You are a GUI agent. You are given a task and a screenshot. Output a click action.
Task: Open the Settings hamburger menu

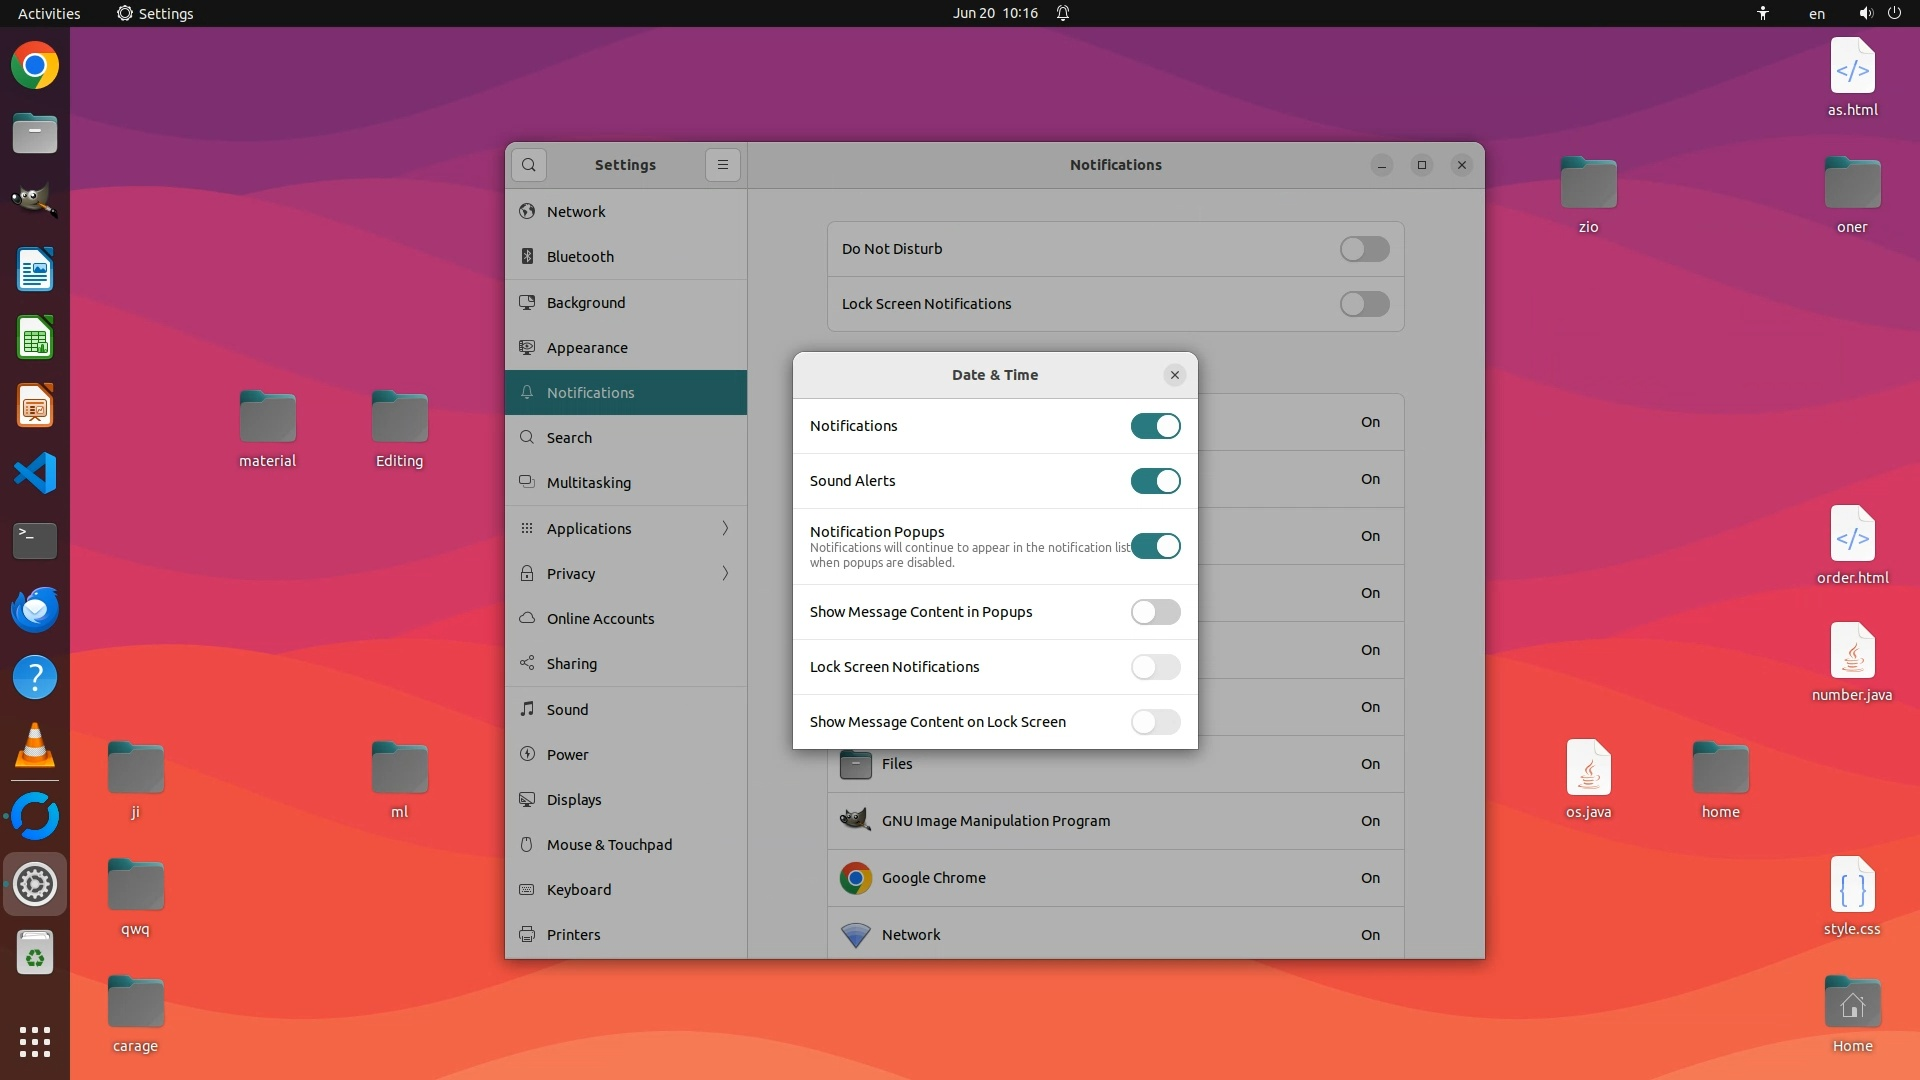click(x=723, y=165)
